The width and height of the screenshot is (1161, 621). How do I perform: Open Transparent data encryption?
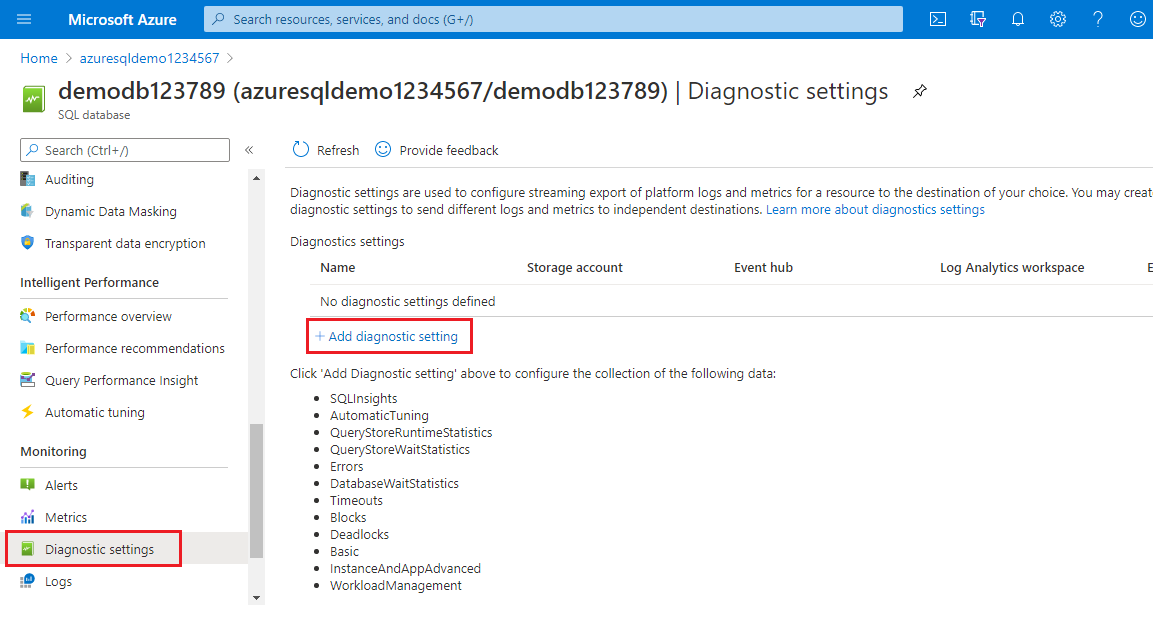[x=126, y=243]
